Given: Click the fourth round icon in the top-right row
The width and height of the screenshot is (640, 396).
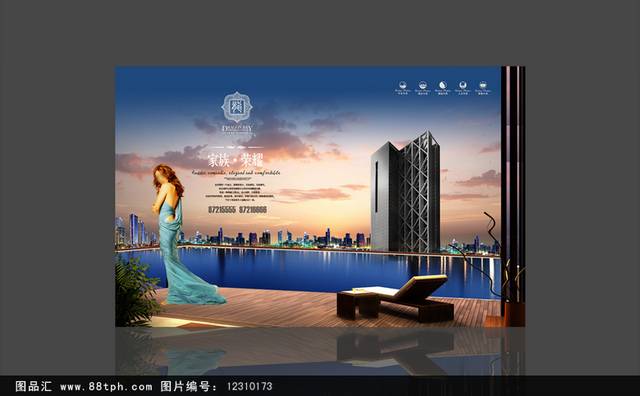Looking at the screenshot, I should 463,85.
